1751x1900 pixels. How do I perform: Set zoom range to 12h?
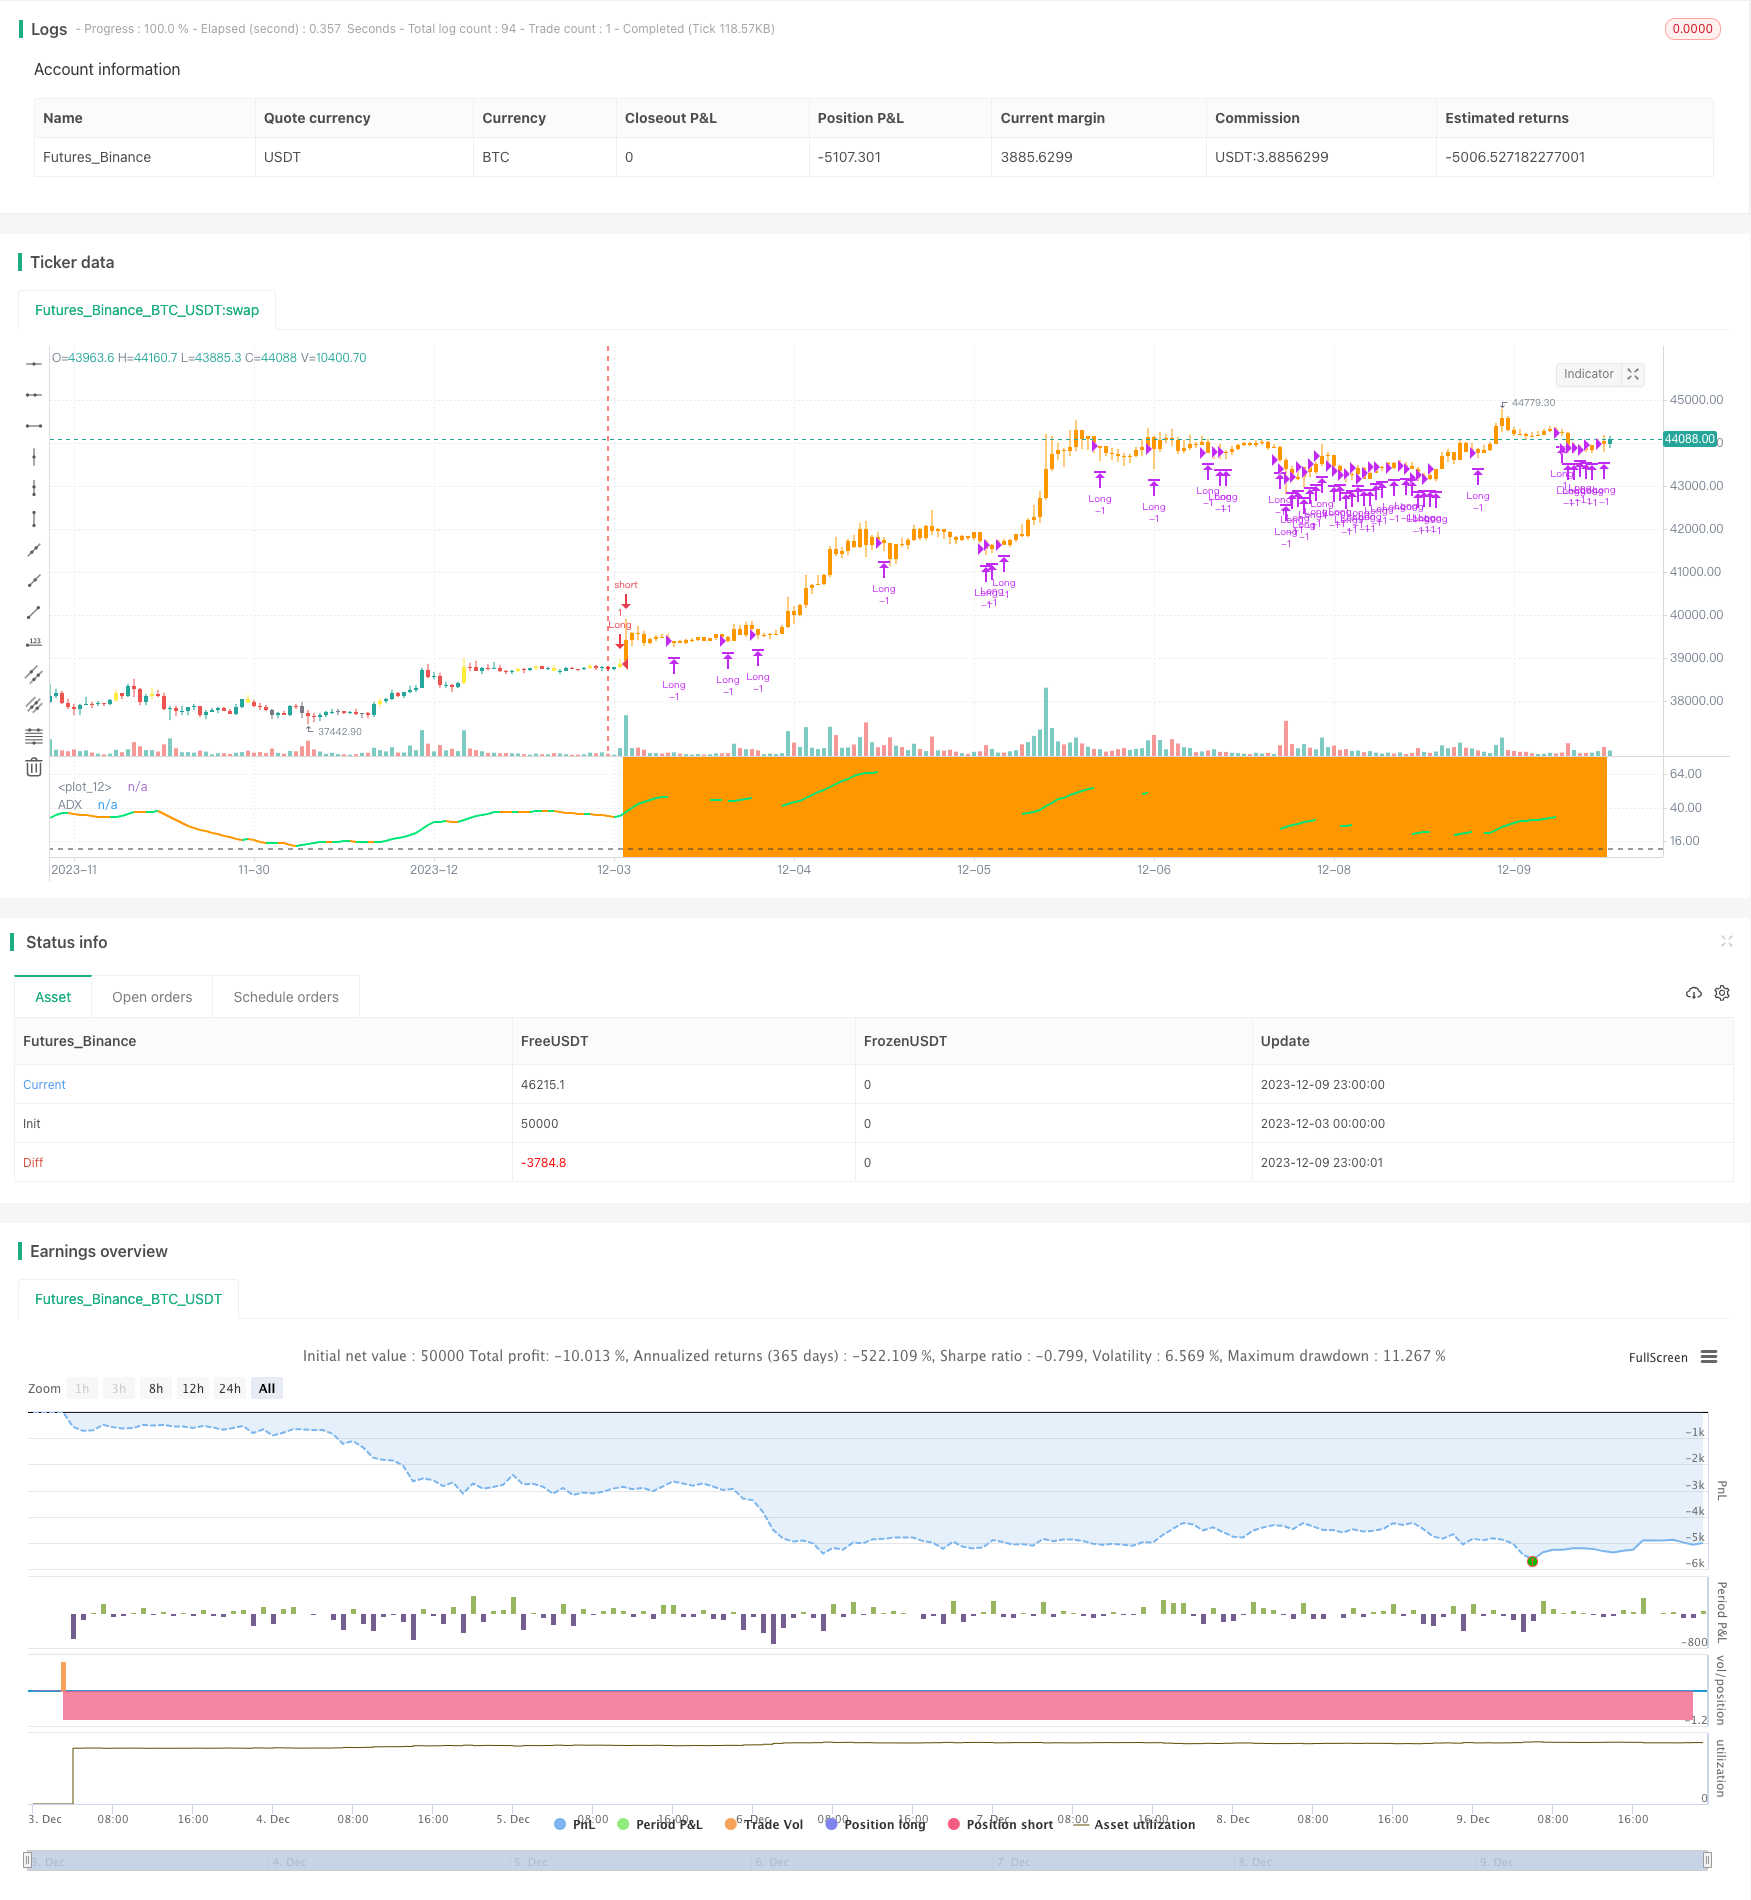click(x=193, y=1388)
